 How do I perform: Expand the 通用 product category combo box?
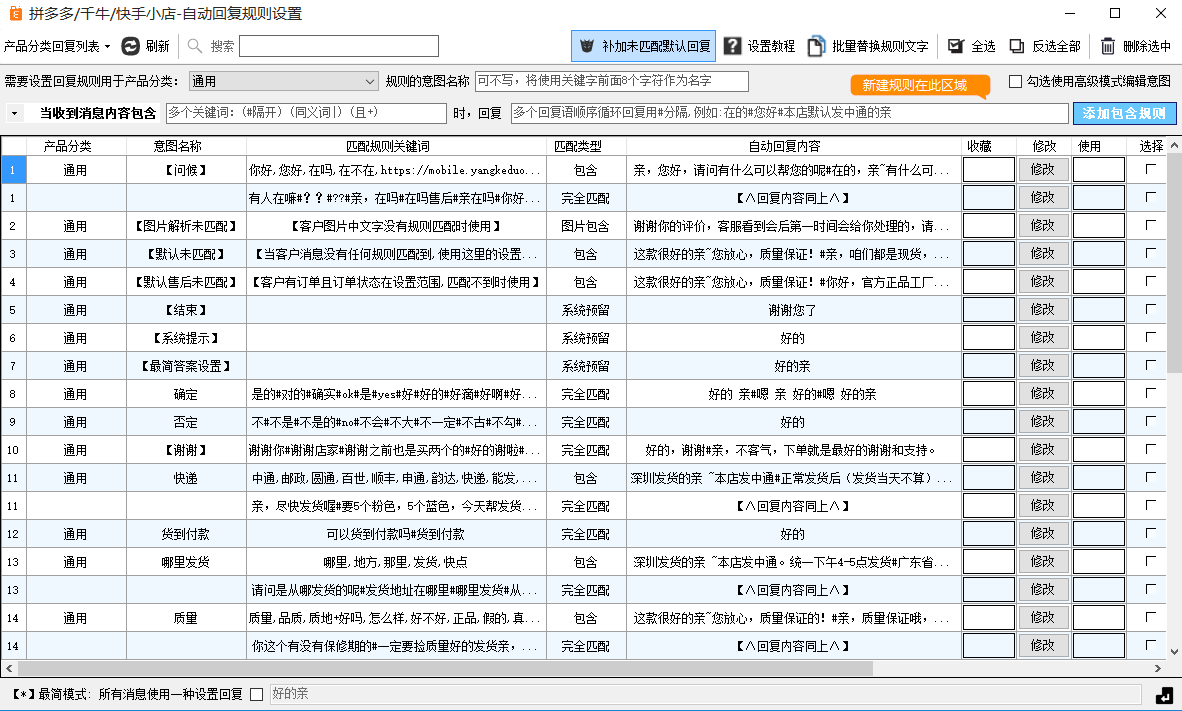click(x=282, y=81)
